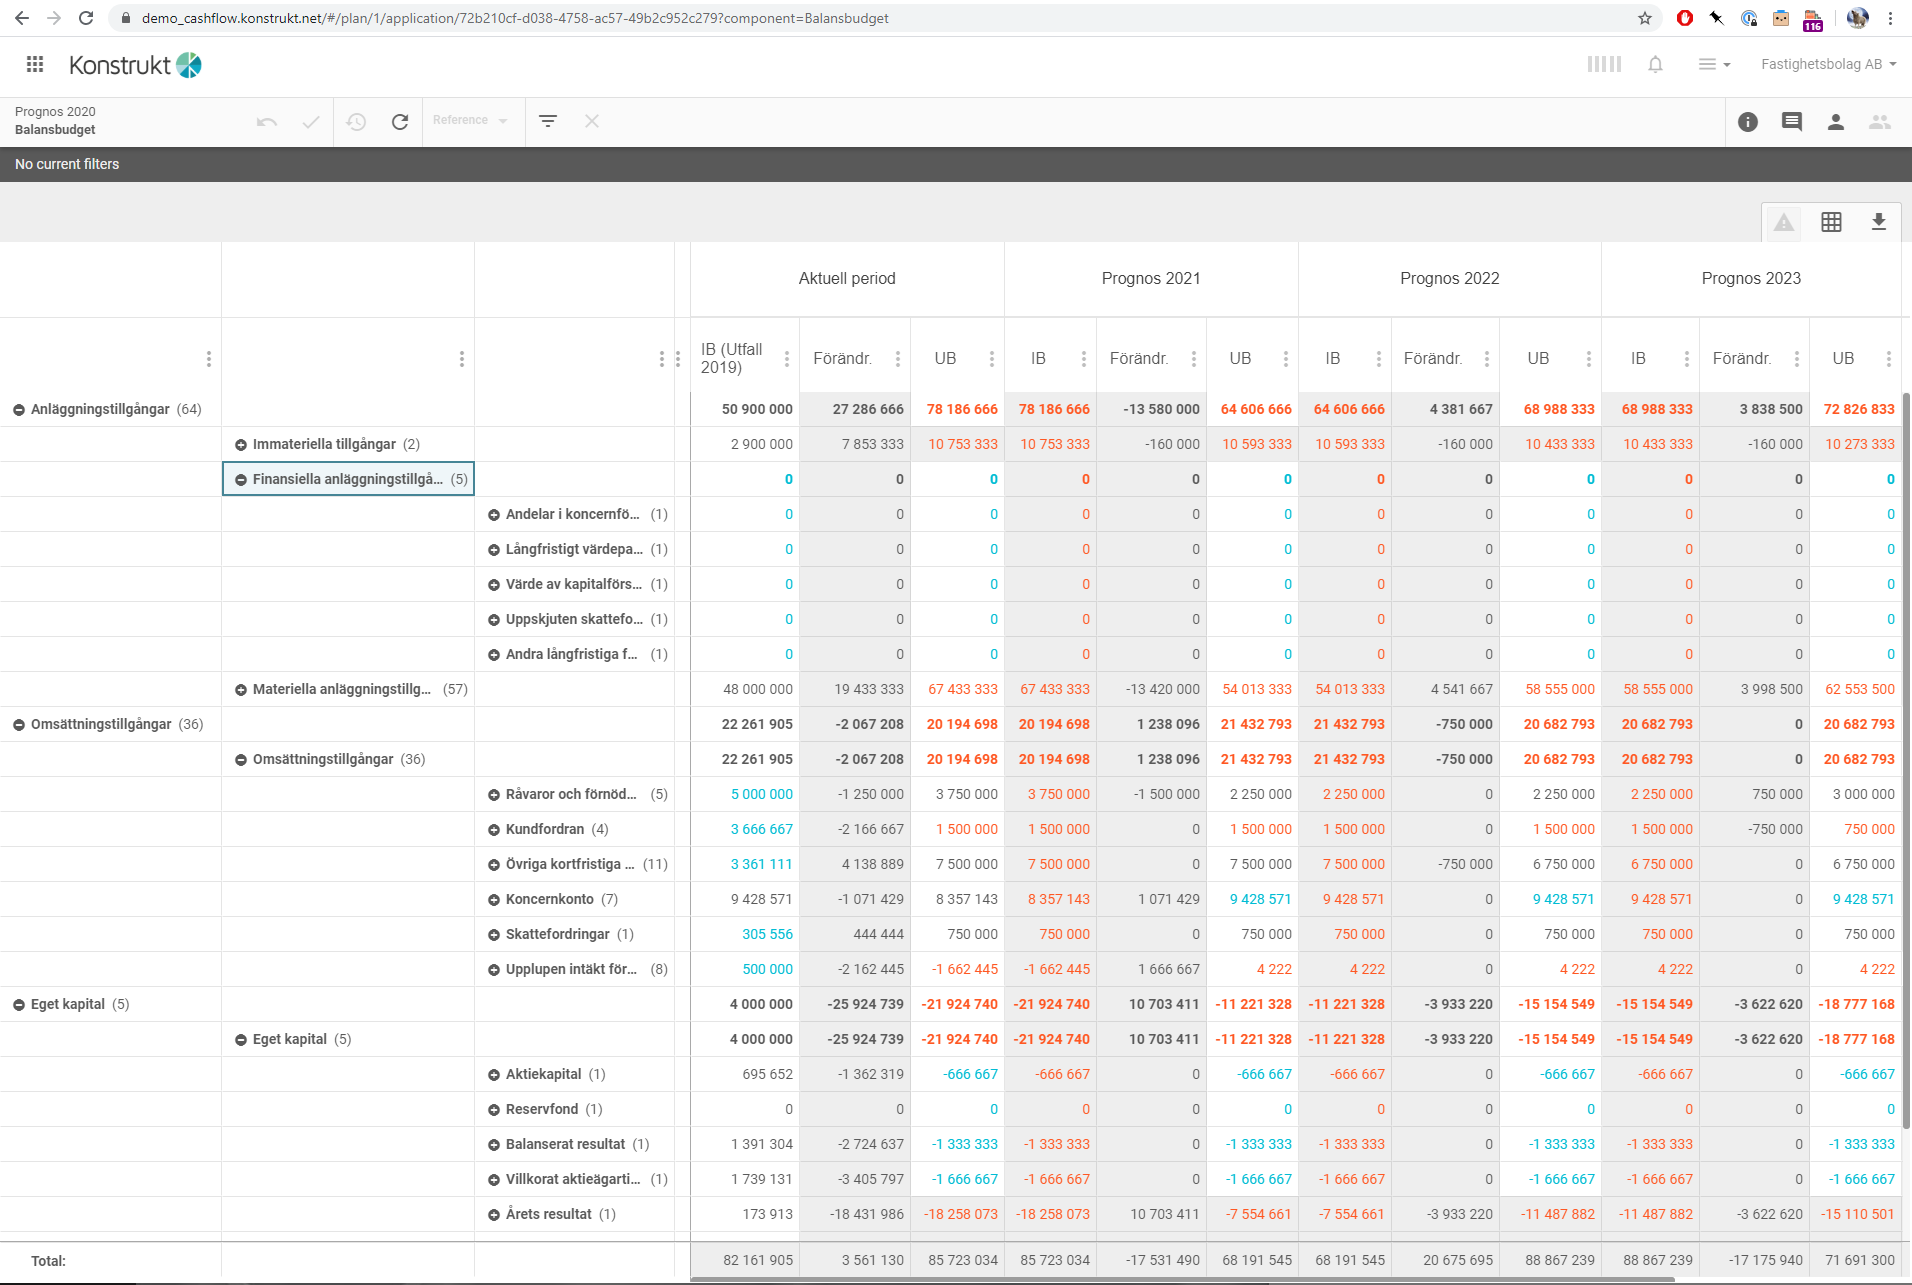The image size is (1912, 1285).
Task: Download the table as file
Action: pos(1879,222)
